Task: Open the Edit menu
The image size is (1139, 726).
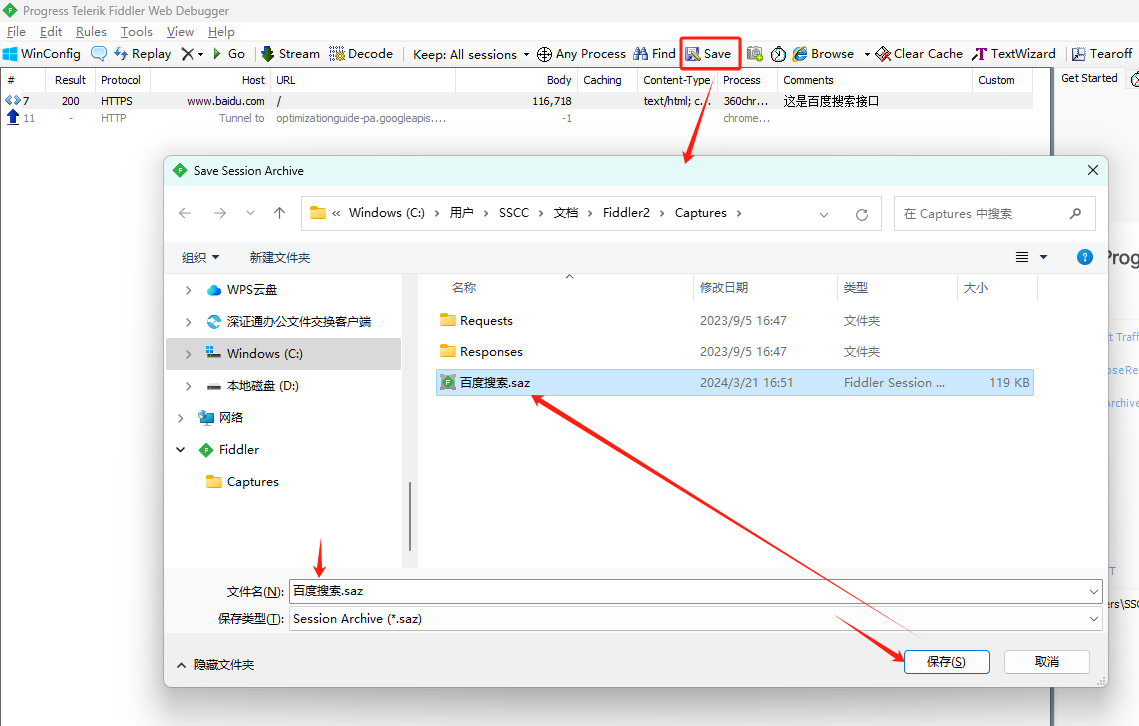Action: (51, 32)
